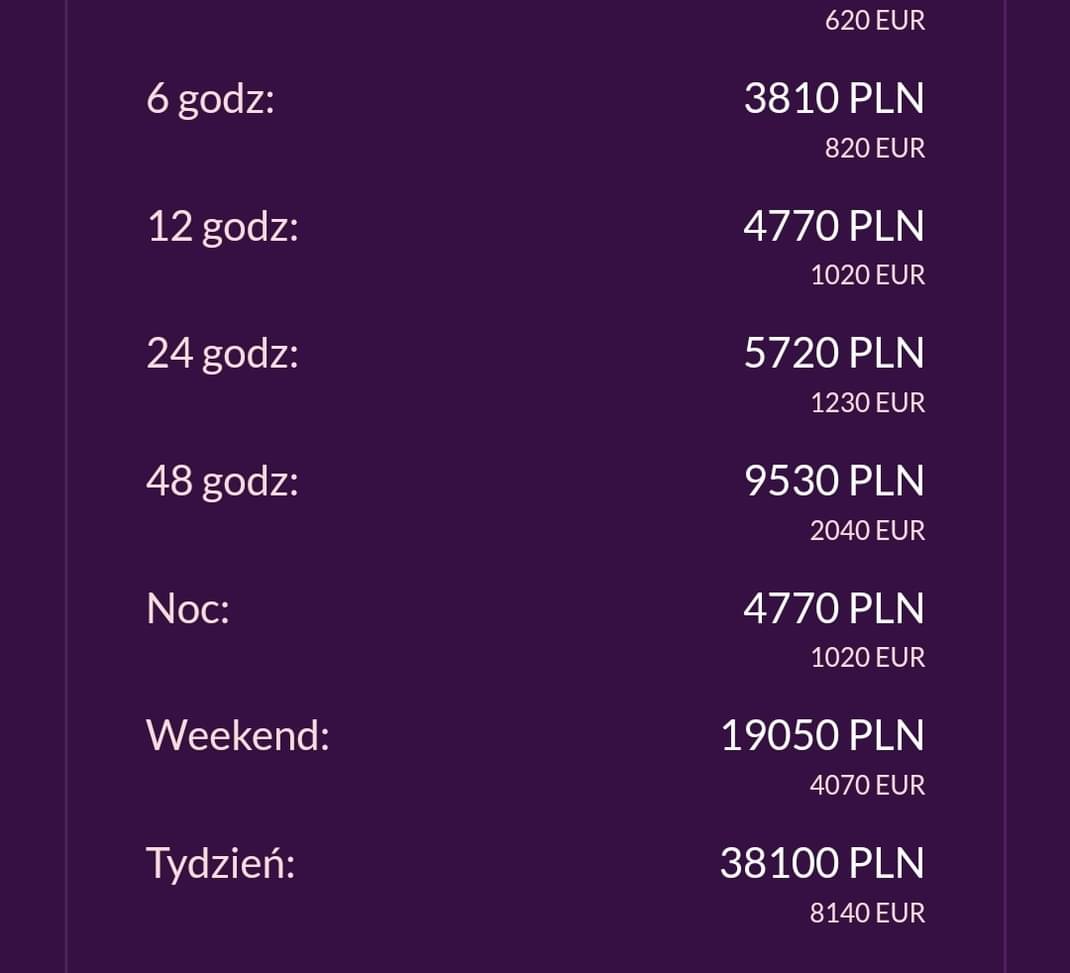Tap the 19050 PLN price
1070x973 pixels.
tap(822, 736)
